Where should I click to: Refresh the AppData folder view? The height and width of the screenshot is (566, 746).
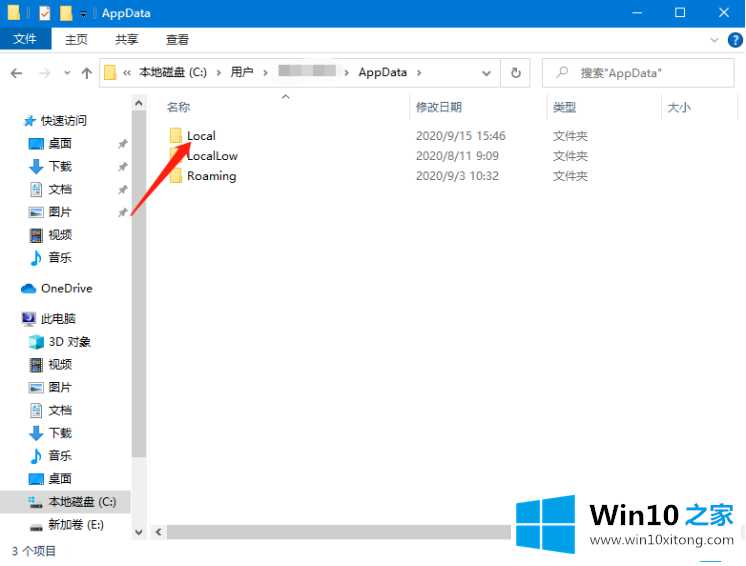515,73
